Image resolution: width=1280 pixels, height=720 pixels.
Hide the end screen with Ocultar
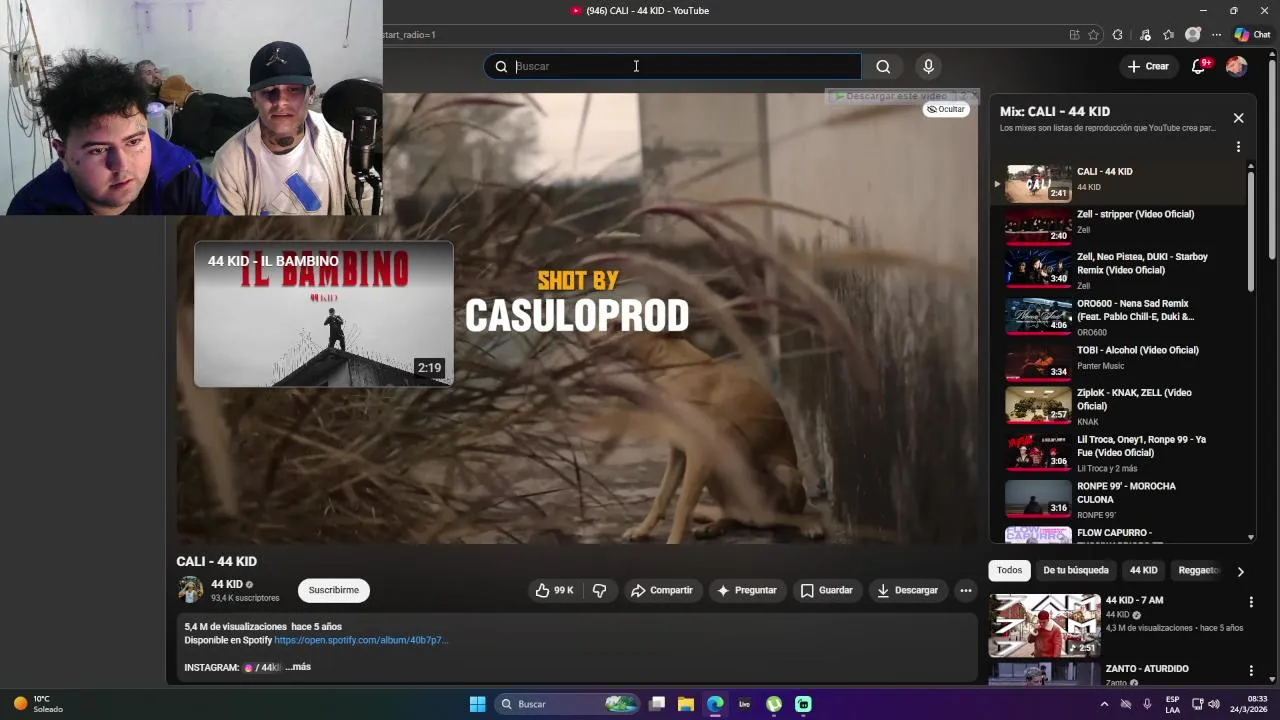click(946, 109)
